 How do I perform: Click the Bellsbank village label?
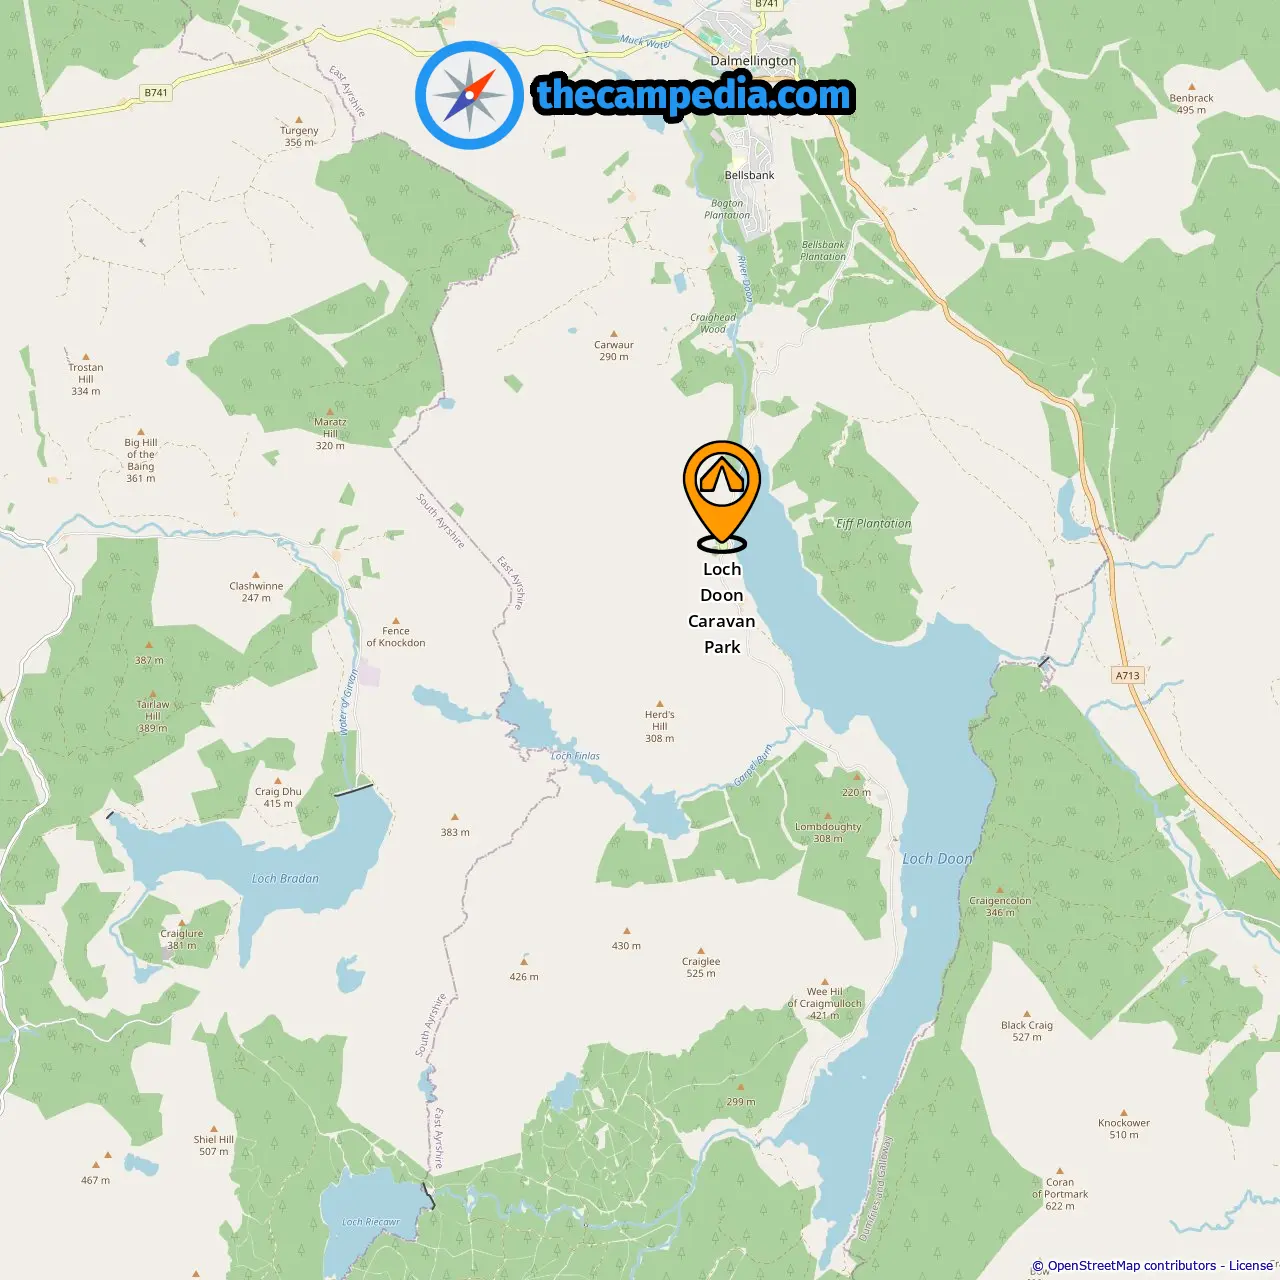click(749, 175)
